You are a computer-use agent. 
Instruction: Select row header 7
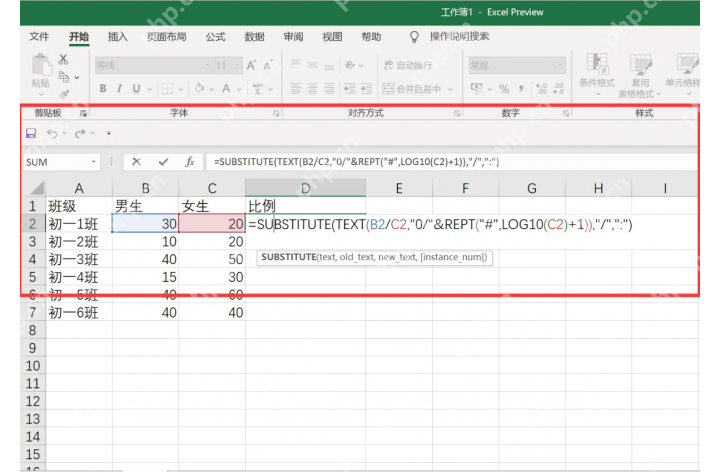(32, 313)
